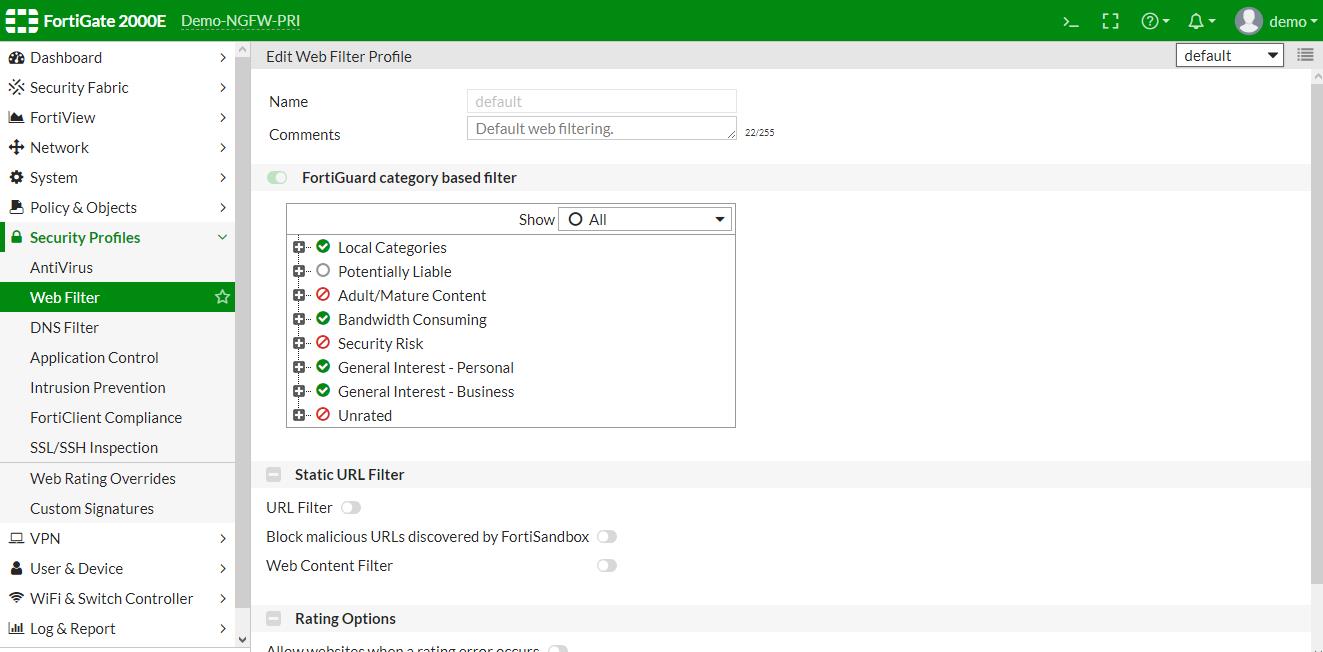The width and height of the screenshot is (1323, 652).
Task: Open the CLI console icon
Action: (x=1071, y=21)
